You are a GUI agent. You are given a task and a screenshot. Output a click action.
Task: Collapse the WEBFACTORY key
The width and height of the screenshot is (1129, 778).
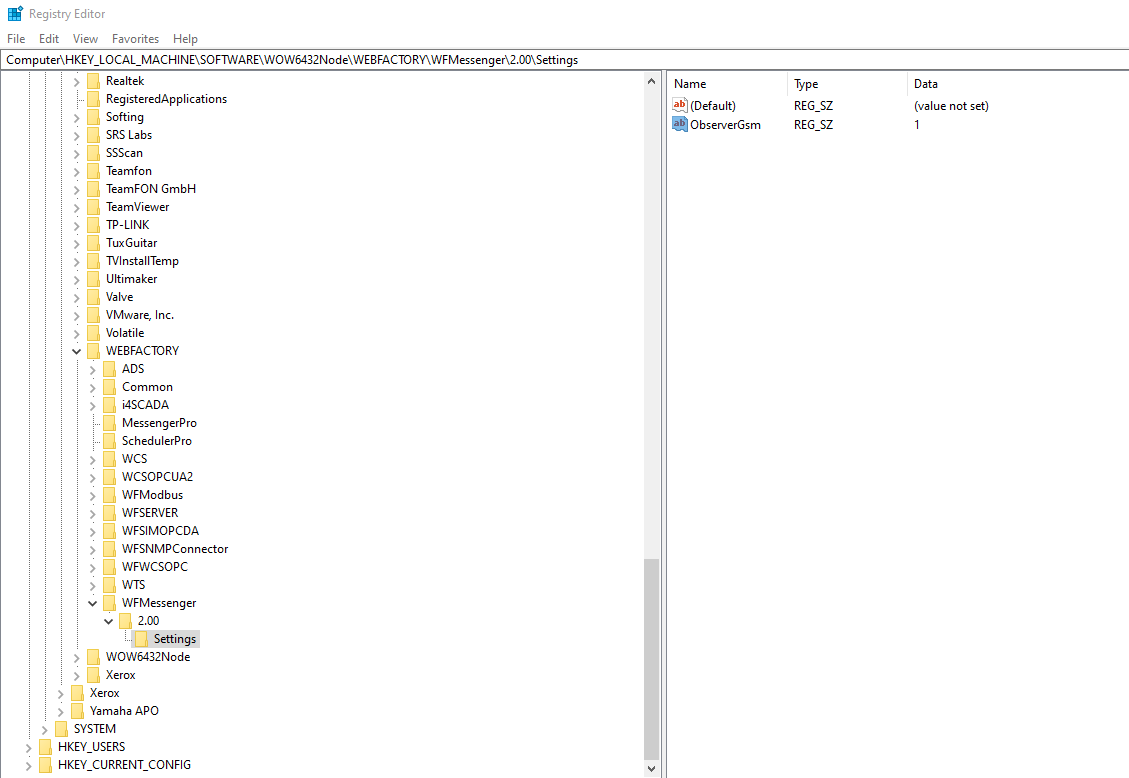tap(76, 350)
